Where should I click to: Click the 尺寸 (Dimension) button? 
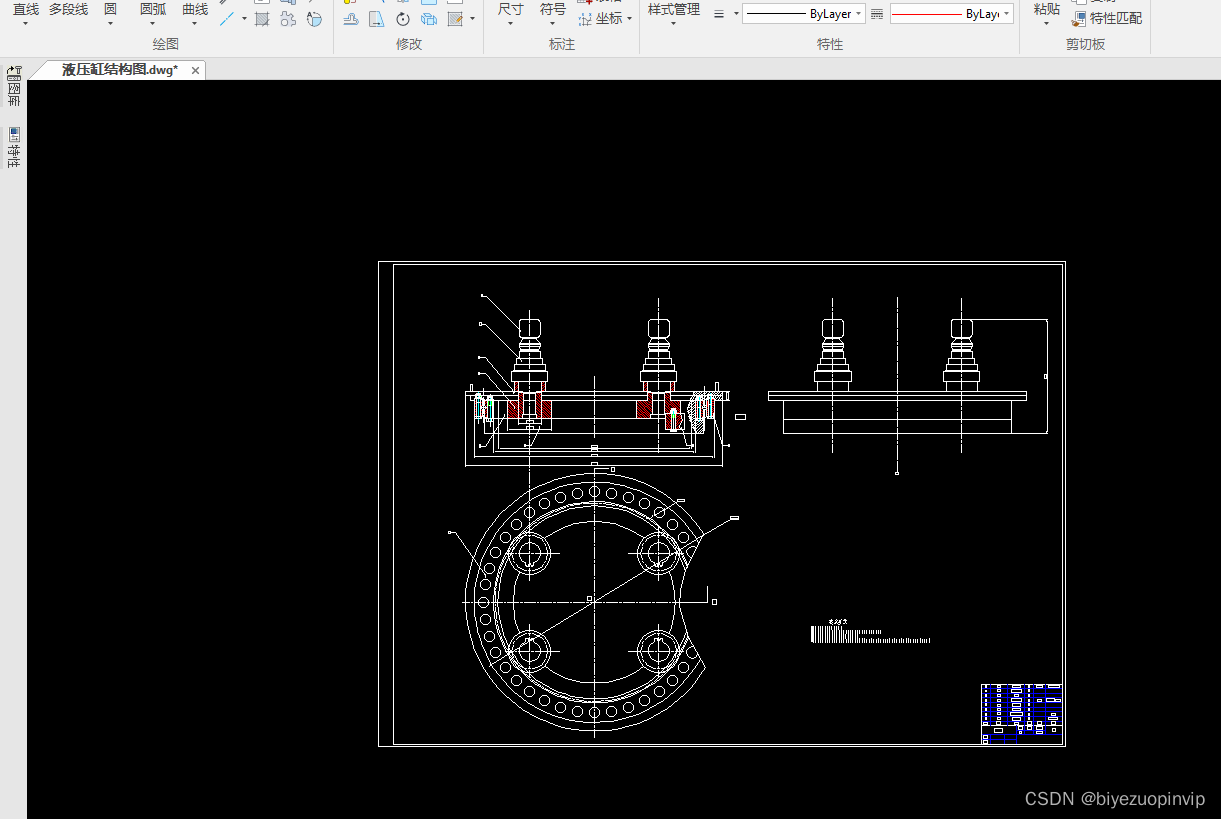[510, 9]
